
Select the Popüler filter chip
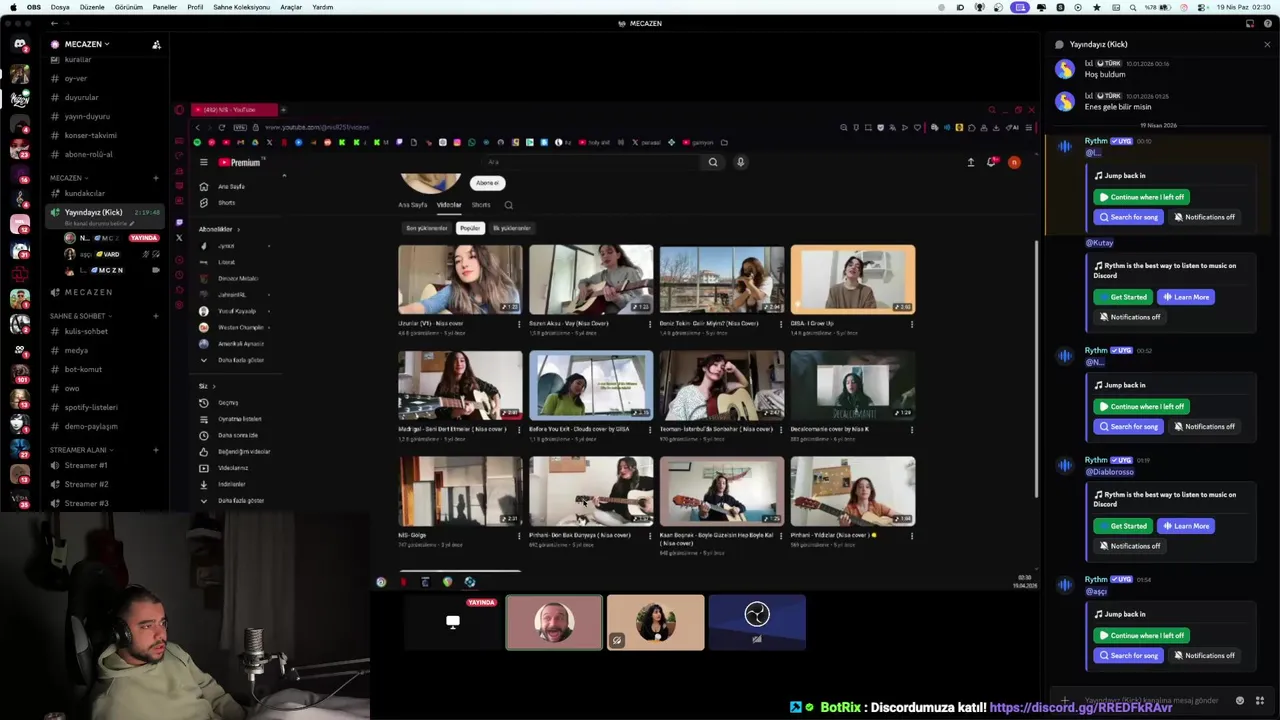[x=470, y=228]
